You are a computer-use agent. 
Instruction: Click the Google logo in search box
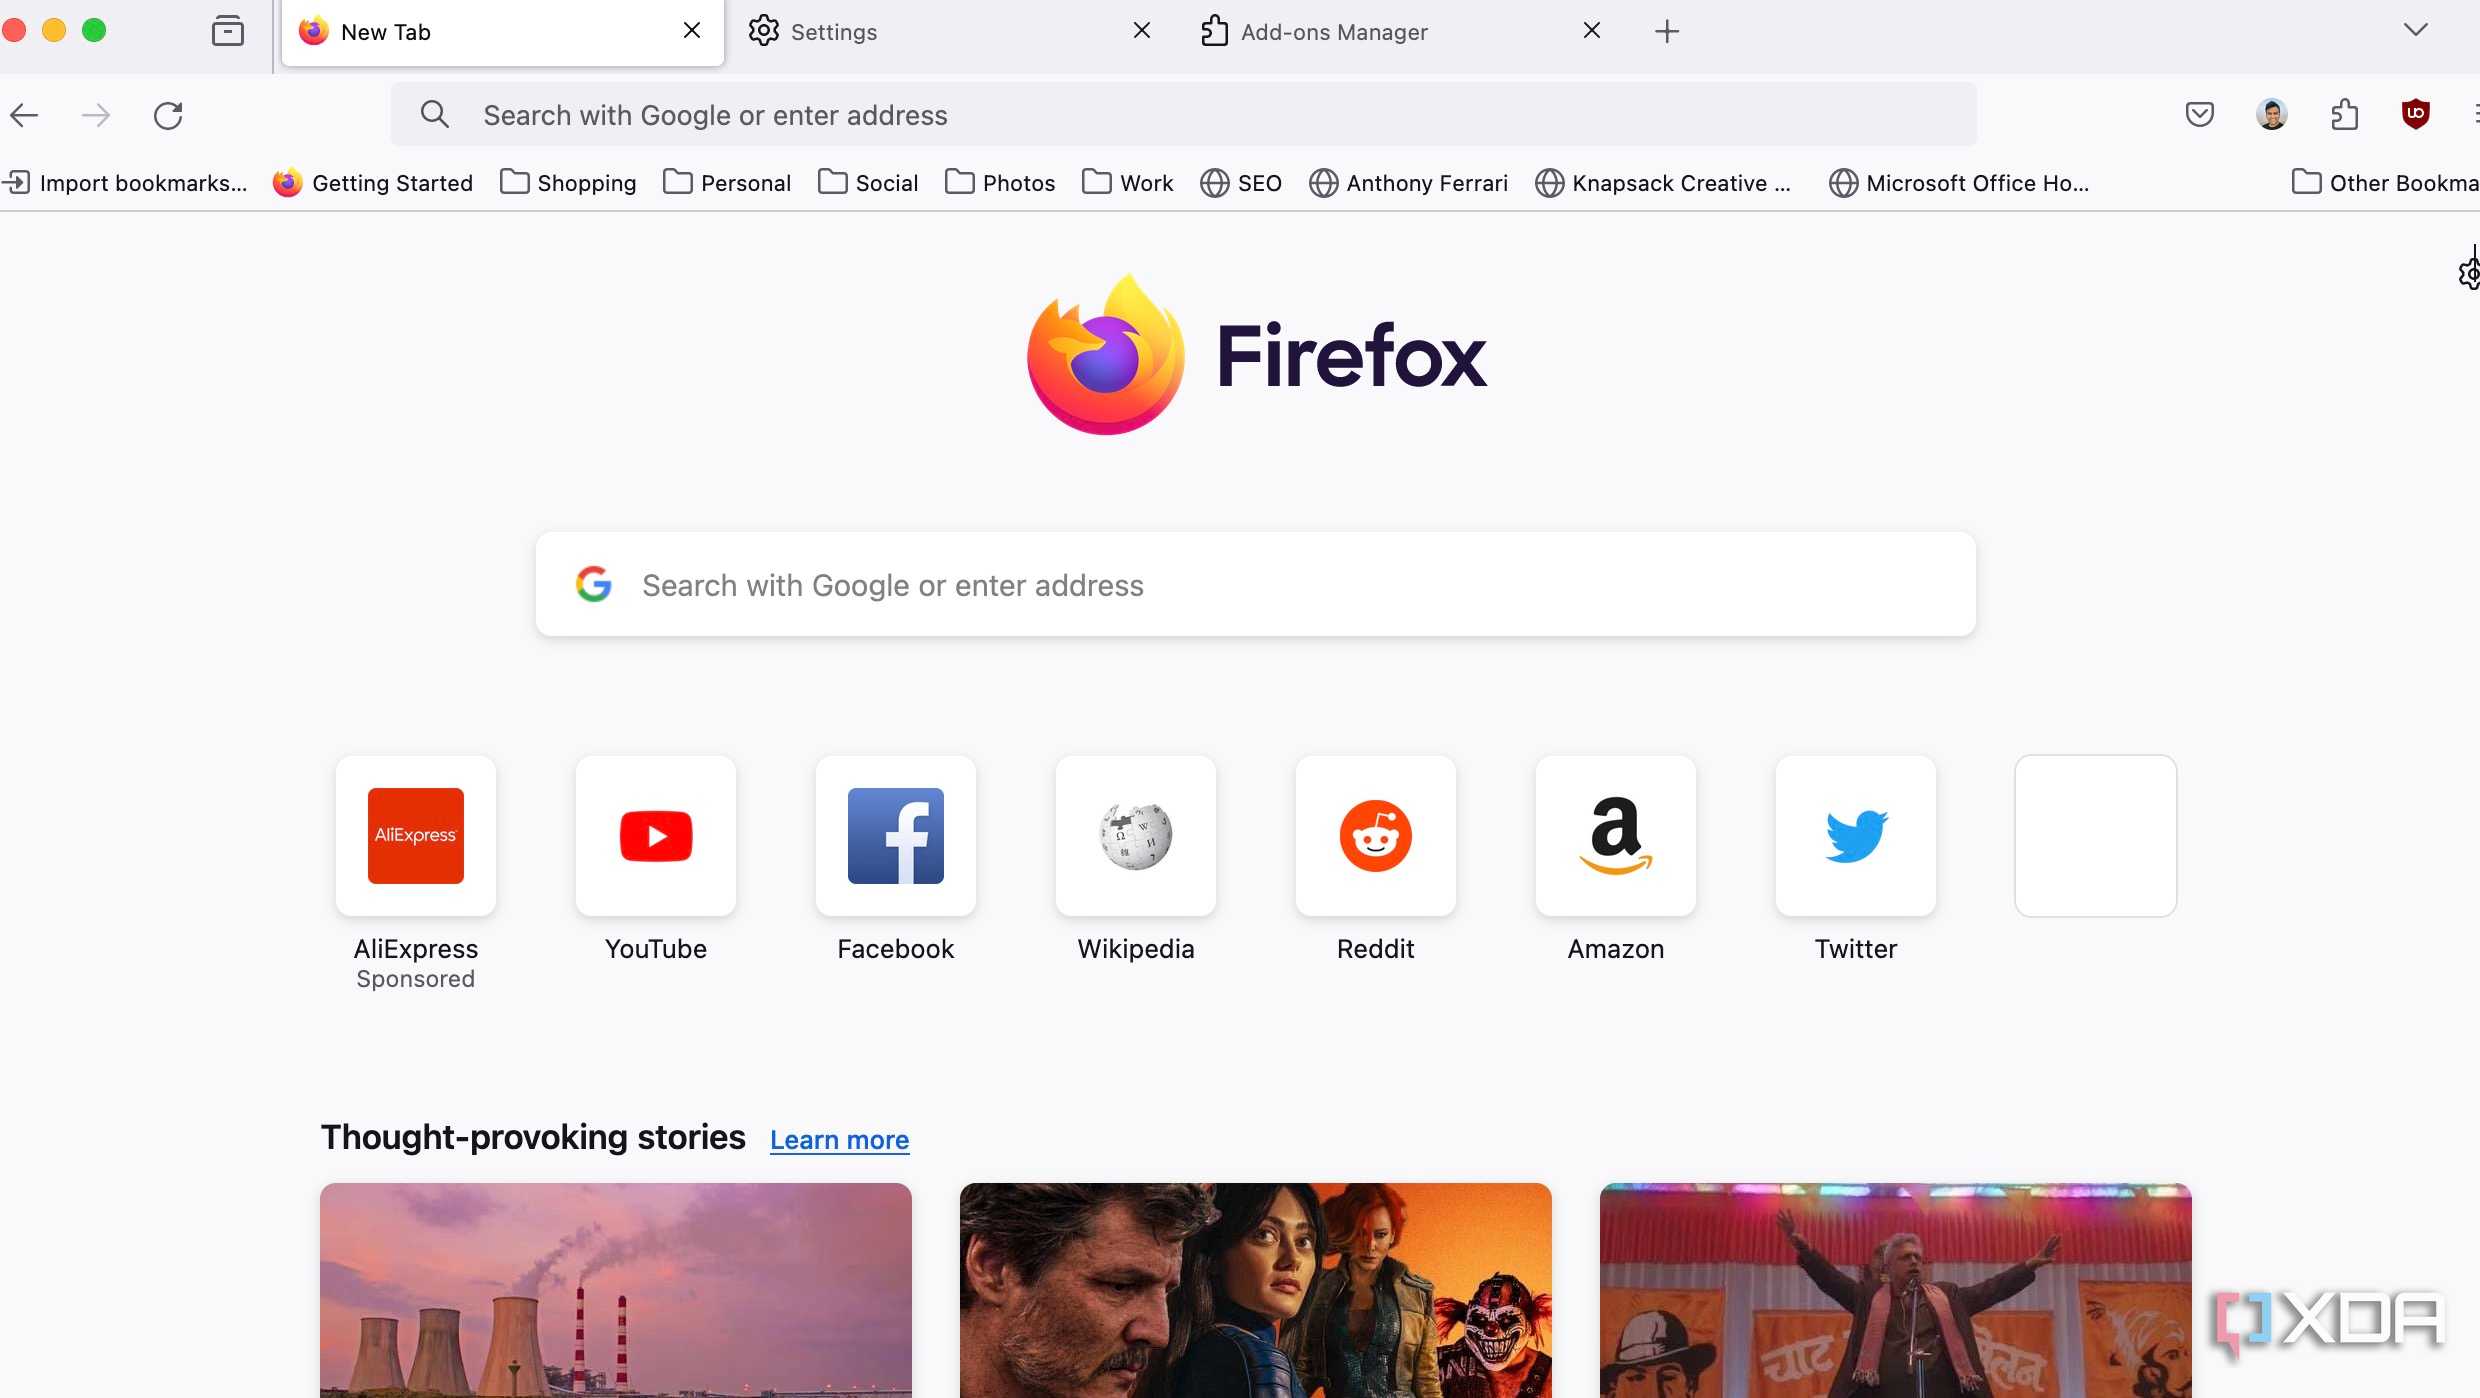tap(594, 584)
